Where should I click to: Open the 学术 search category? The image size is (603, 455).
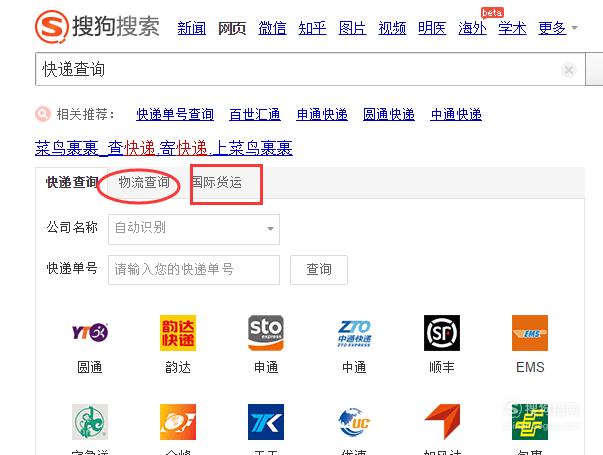tap(512, 28)
